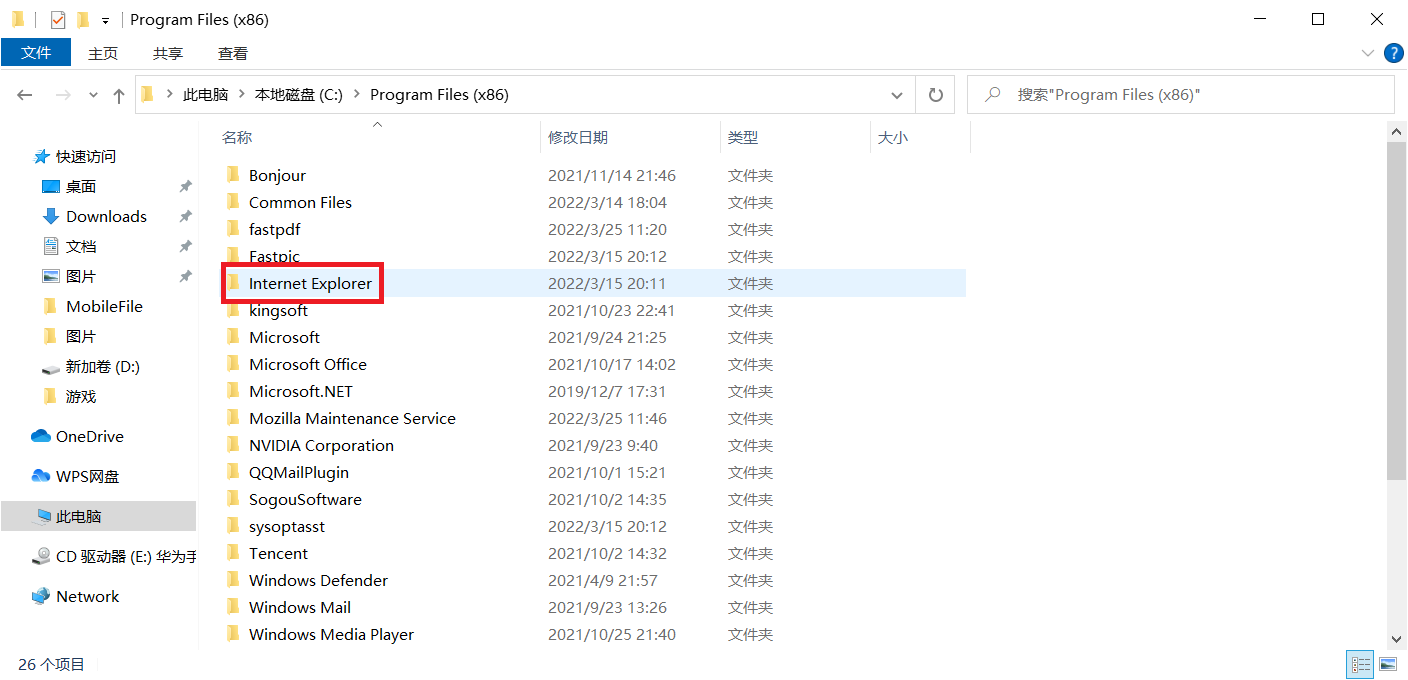Open the Help question mark icon
The height and width of the screenshot is (680, 1408).
click(x=1393, y=53)
